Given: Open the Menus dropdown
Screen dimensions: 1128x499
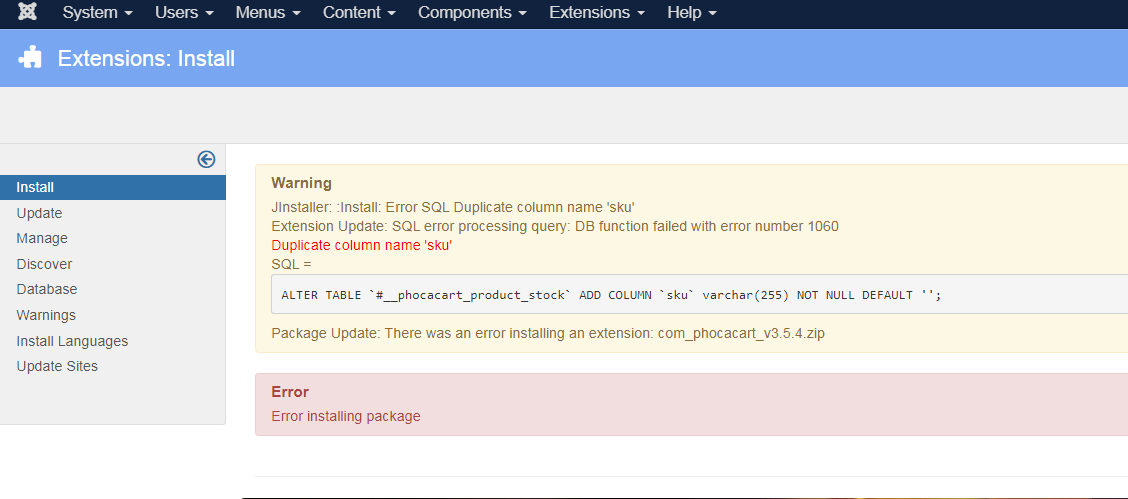Looking at the screenshot, I should point(268,13).
